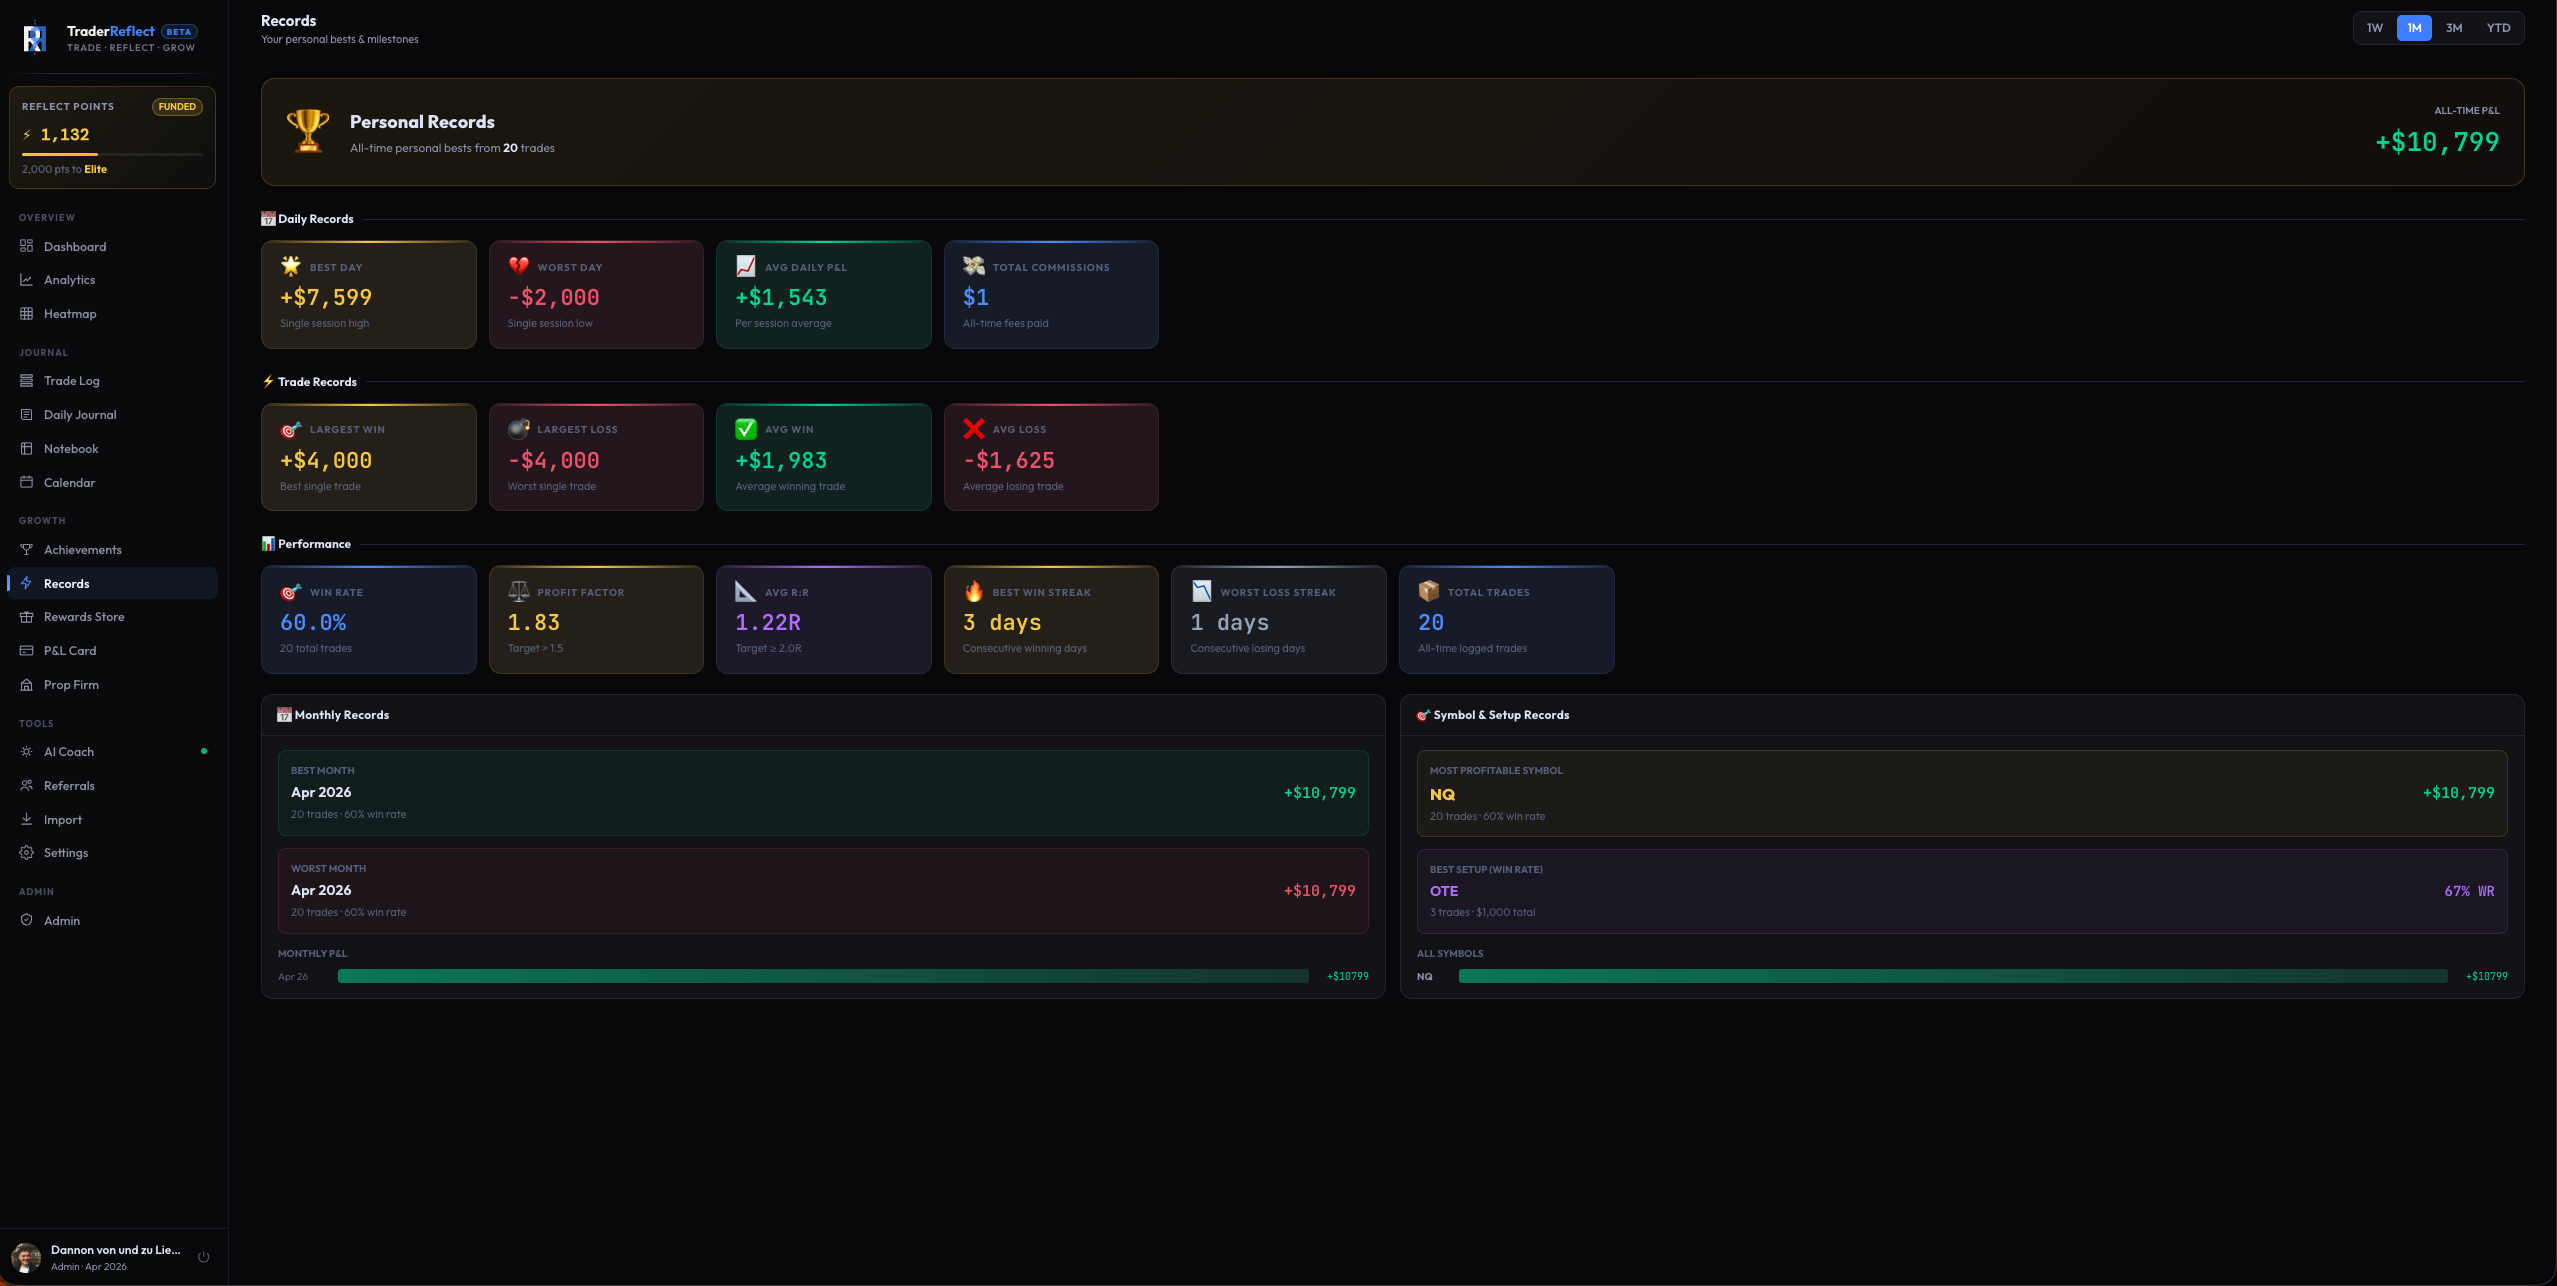Click the Records lightning icon in sidebar
The image size is (2557, 1286).
[x=27, y=583]
